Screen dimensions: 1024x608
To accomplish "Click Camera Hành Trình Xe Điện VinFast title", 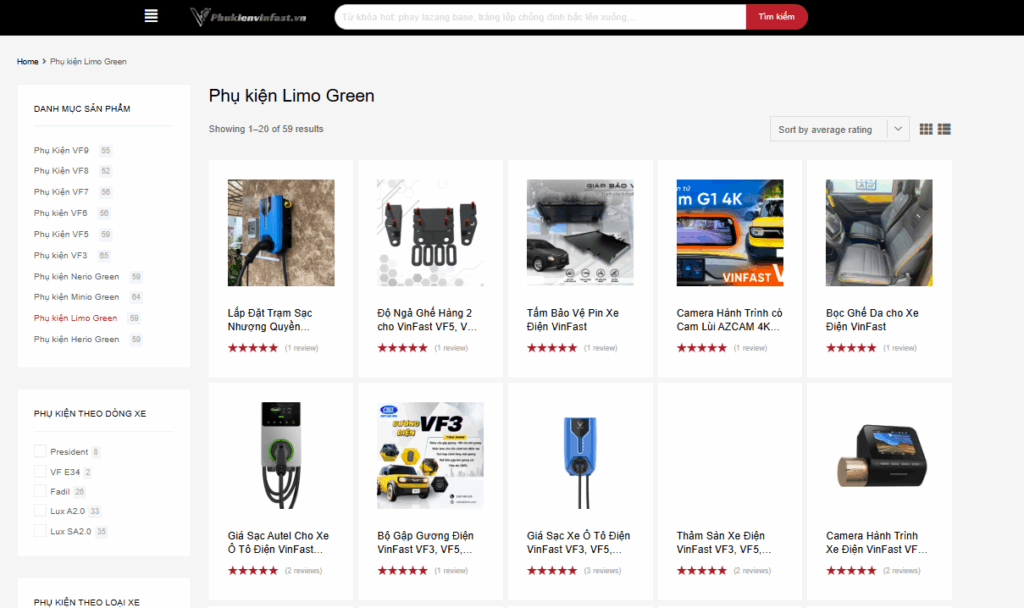I will pyautogui.click(x=876, y=543).
